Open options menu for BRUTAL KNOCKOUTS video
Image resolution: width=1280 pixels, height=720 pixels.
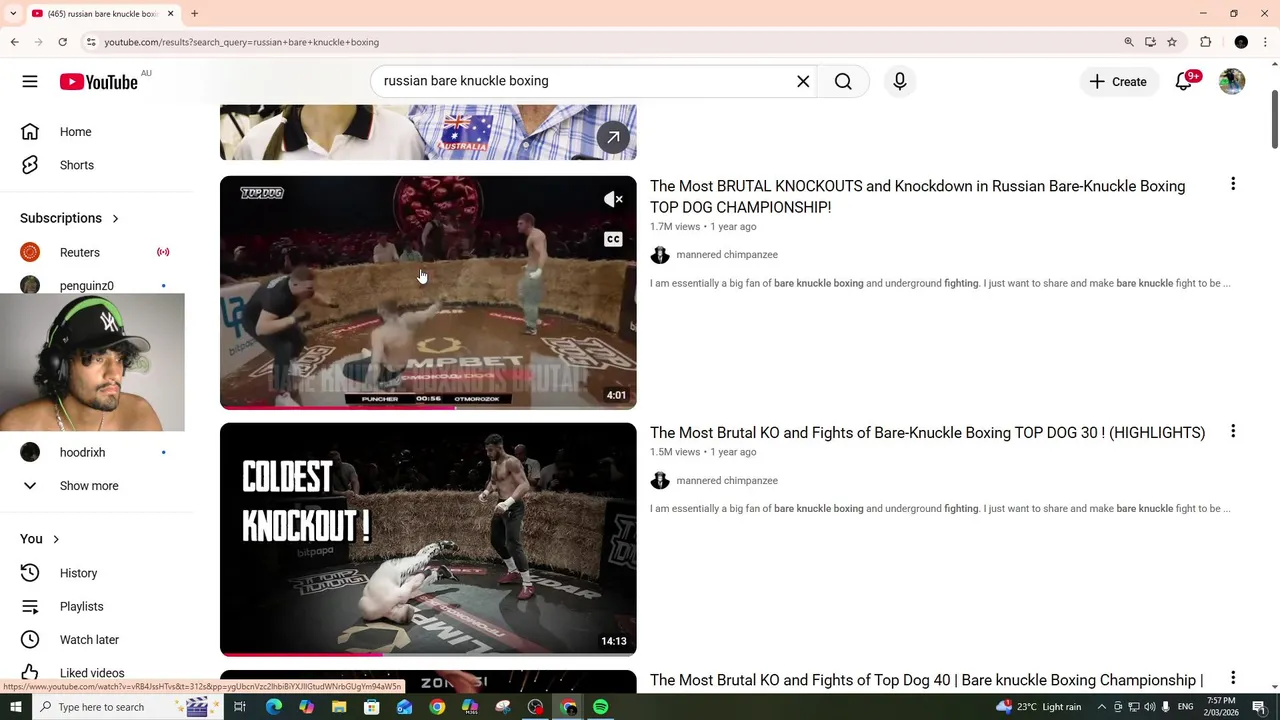tap(1233, 184)
